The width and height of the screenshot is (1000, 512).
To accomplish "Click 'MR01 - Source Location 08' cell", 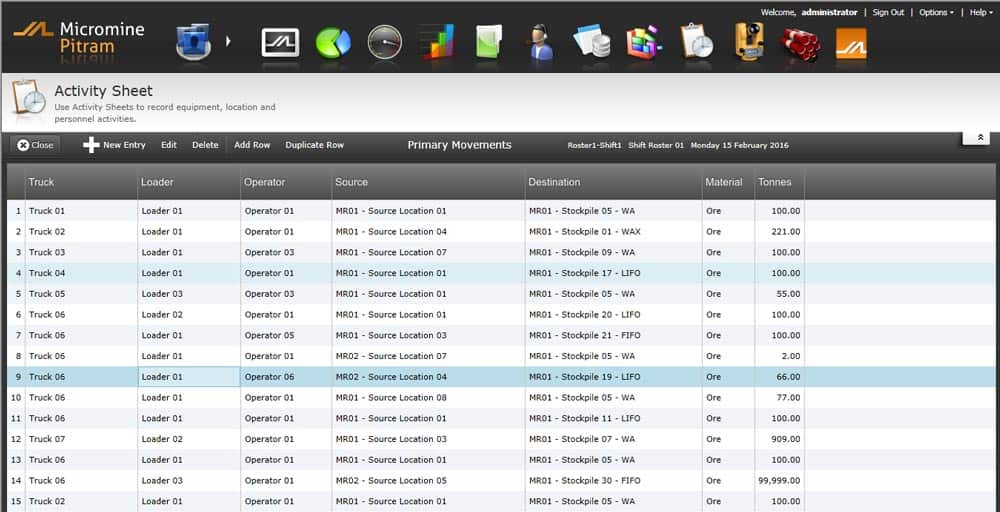I will tap(428, 398).
